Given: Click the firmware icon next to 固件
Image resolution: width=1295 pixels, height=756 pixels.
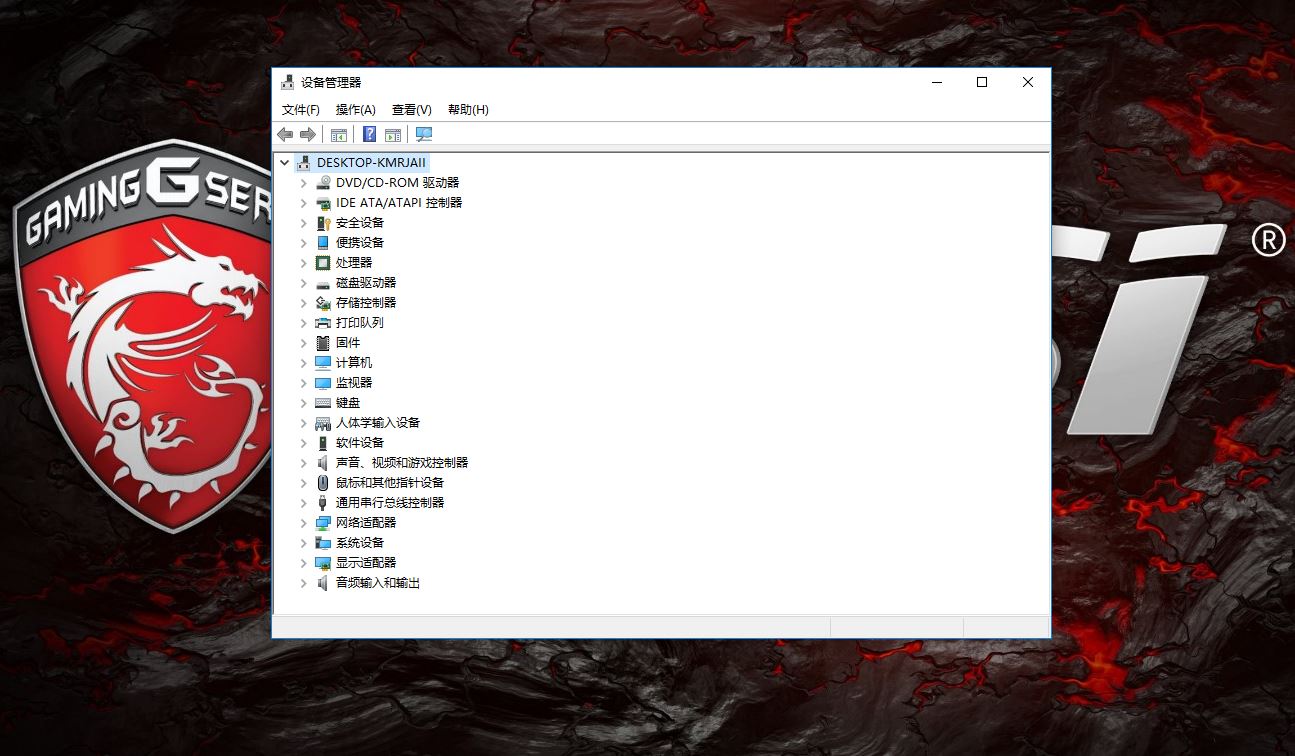Looking at the screenshot, I should point(323,342).
